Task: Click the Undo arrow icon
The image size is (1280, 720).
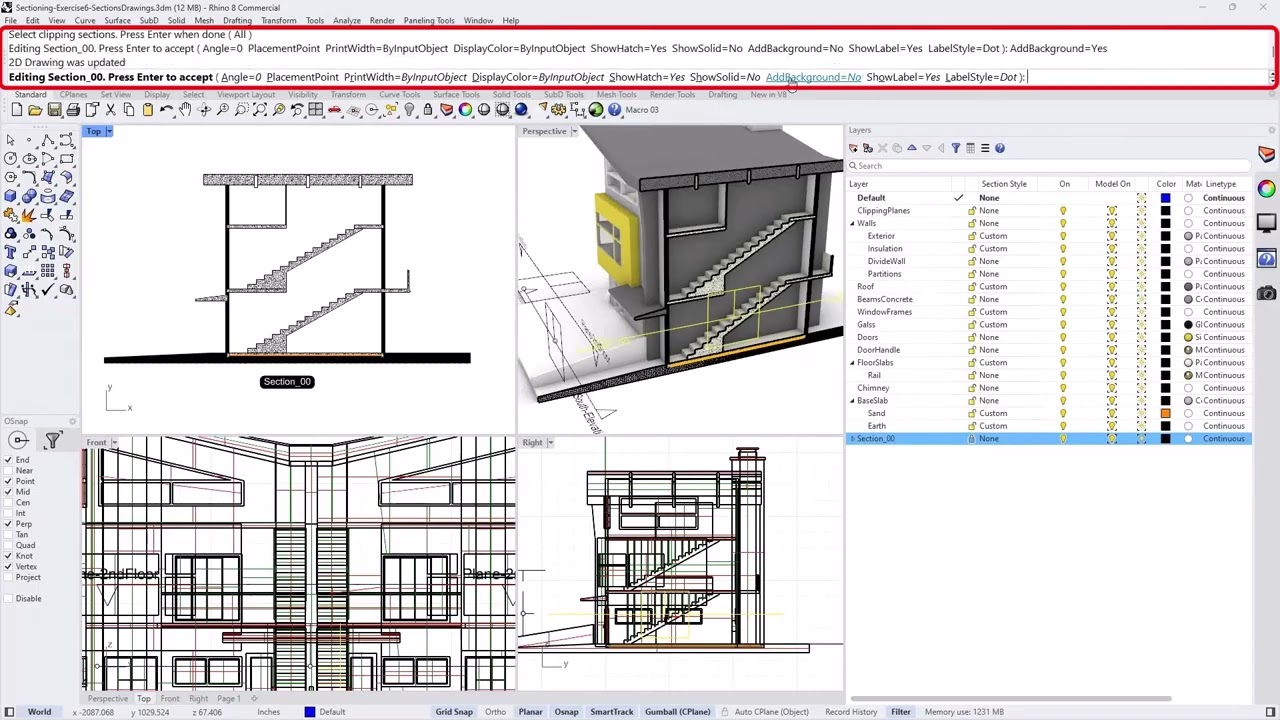Action: click(x=166, y=110)
